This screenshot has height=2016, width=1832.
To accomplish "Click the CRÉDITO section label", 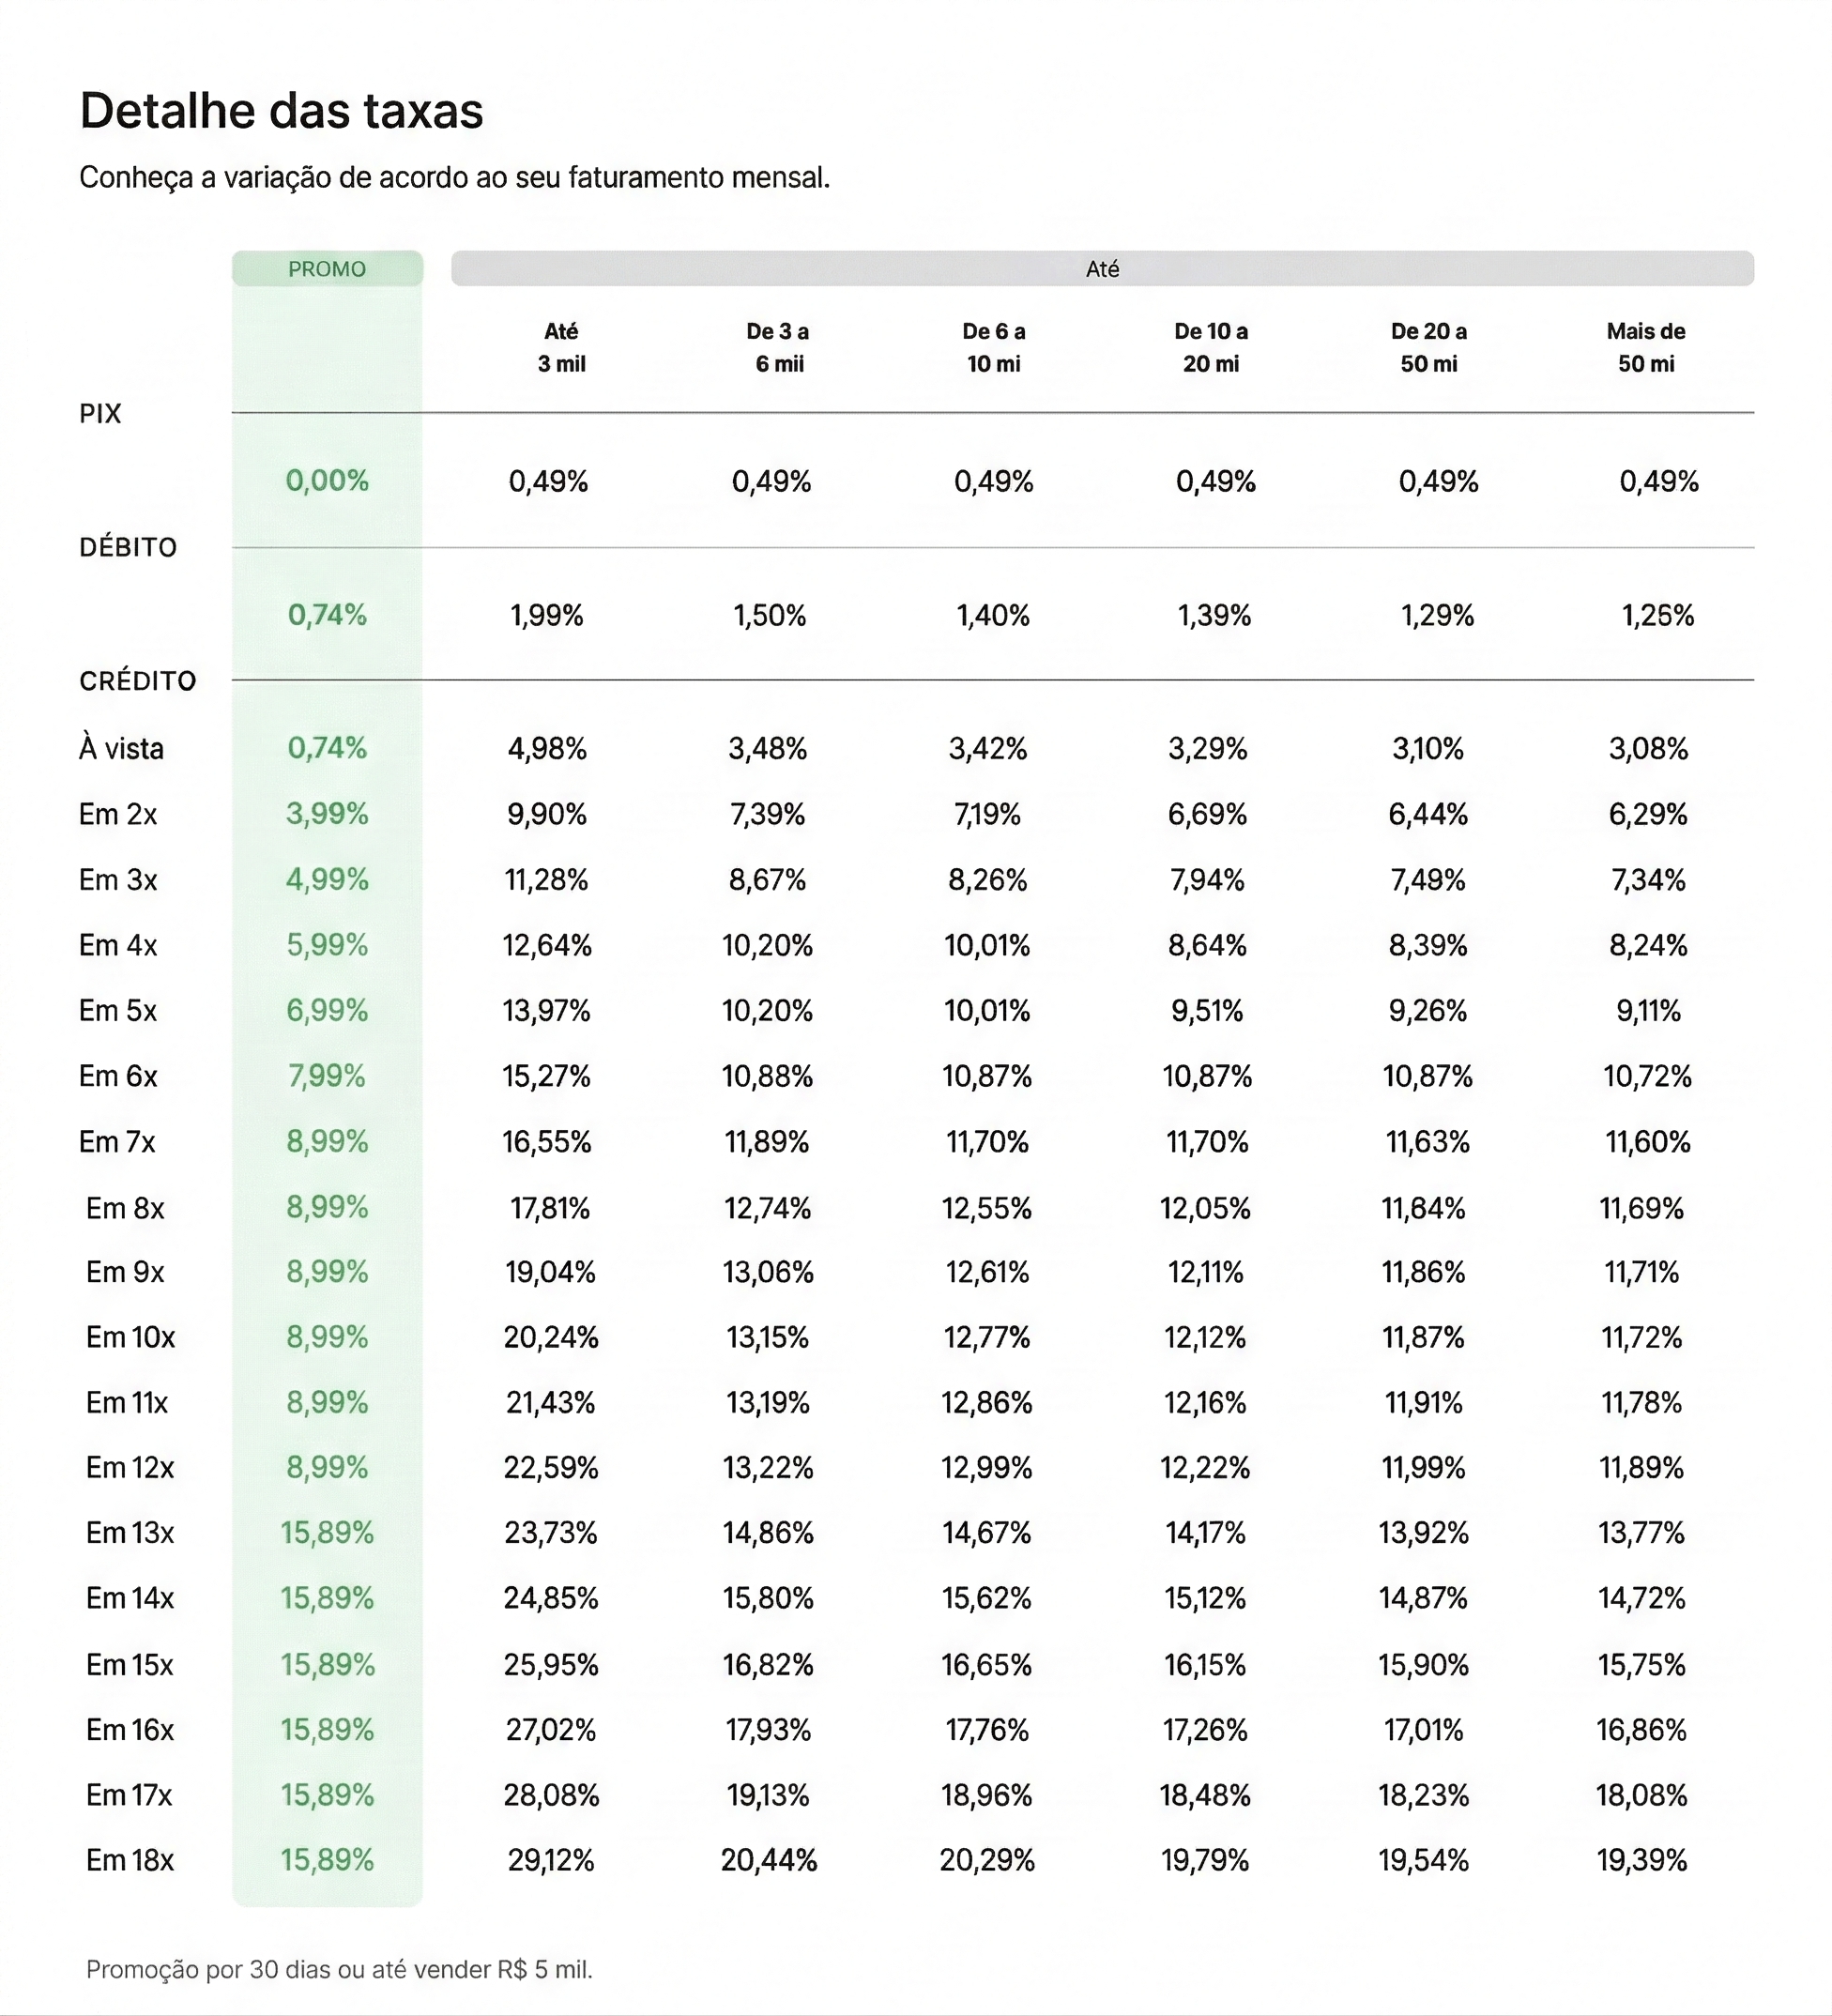I will coord(138,681).
